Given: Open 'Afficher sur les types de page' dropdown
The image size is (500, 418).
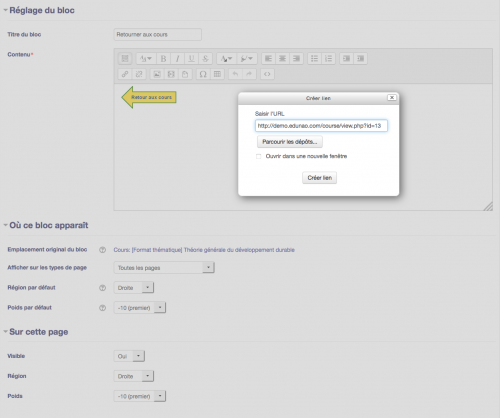Looking at the screenshot, I should pyautogui.click(x=164, y=267).
